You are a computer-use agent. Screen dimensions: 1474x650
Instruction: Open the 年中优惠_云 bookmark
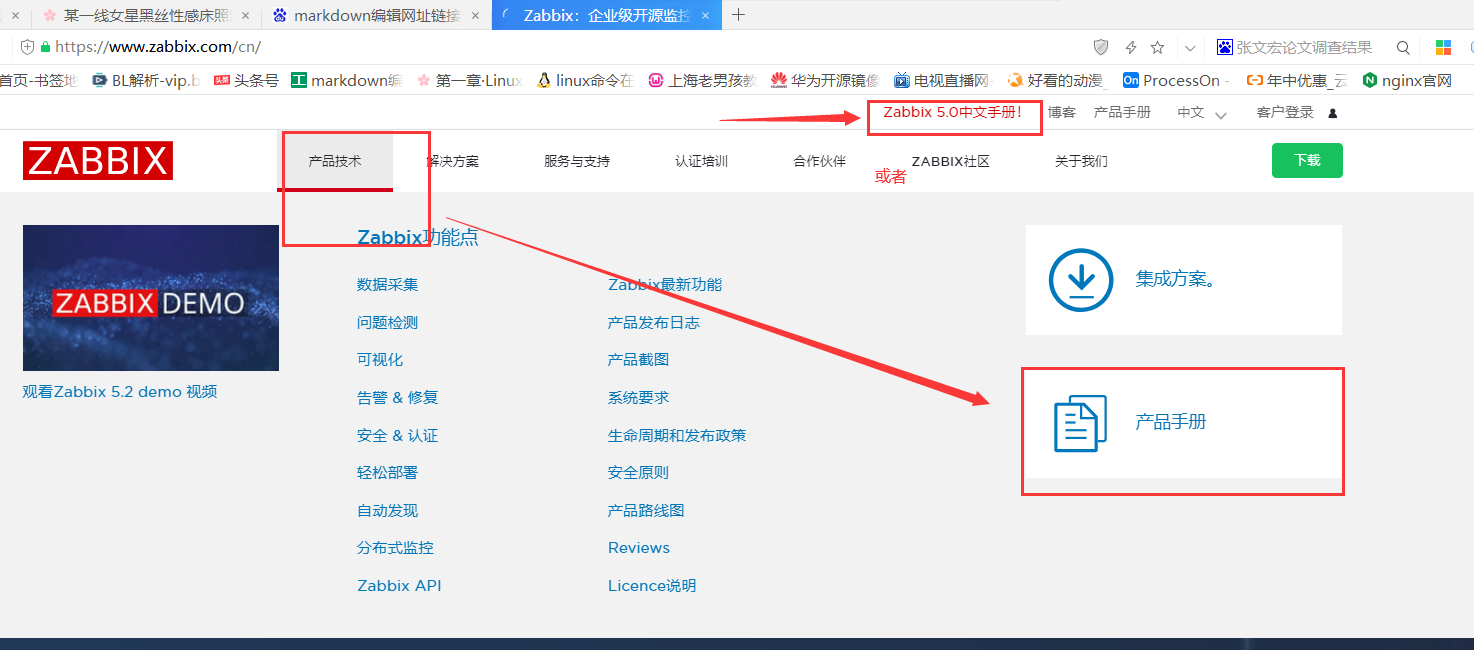(x=1297, y=80)
